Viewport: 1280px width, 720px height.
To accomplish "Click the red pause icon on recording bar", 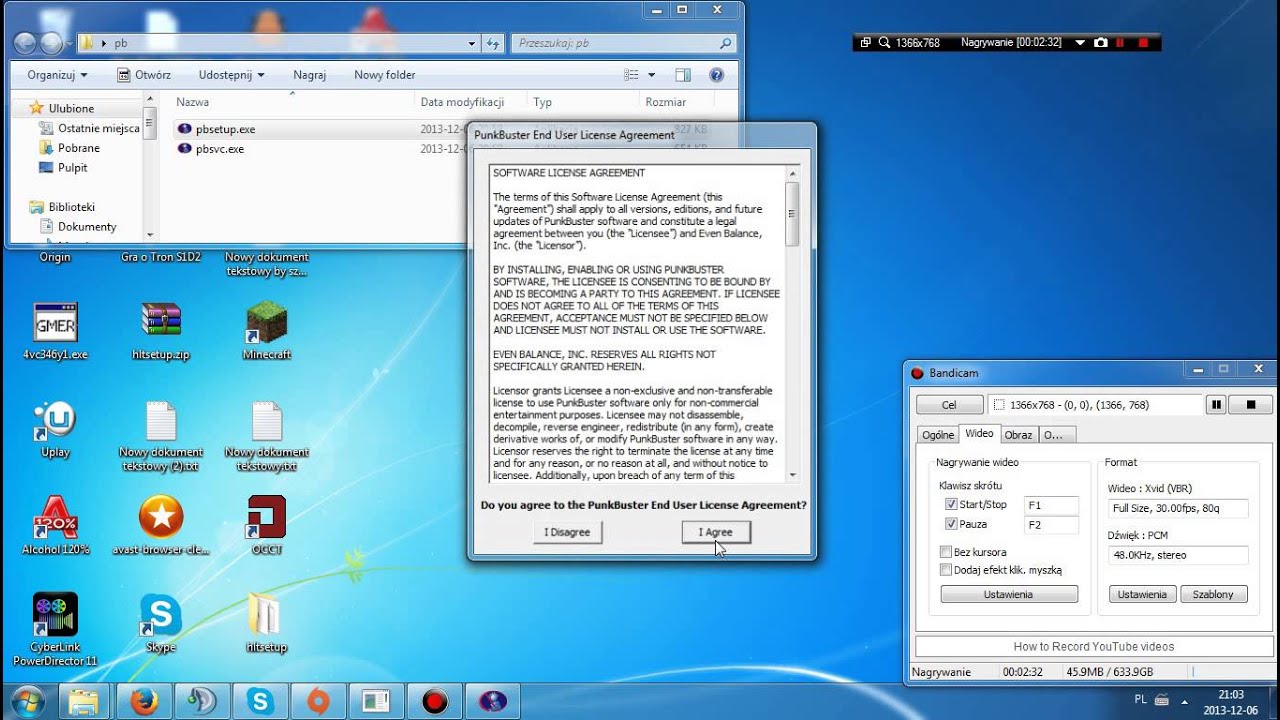I will (x=1120, y=43).
